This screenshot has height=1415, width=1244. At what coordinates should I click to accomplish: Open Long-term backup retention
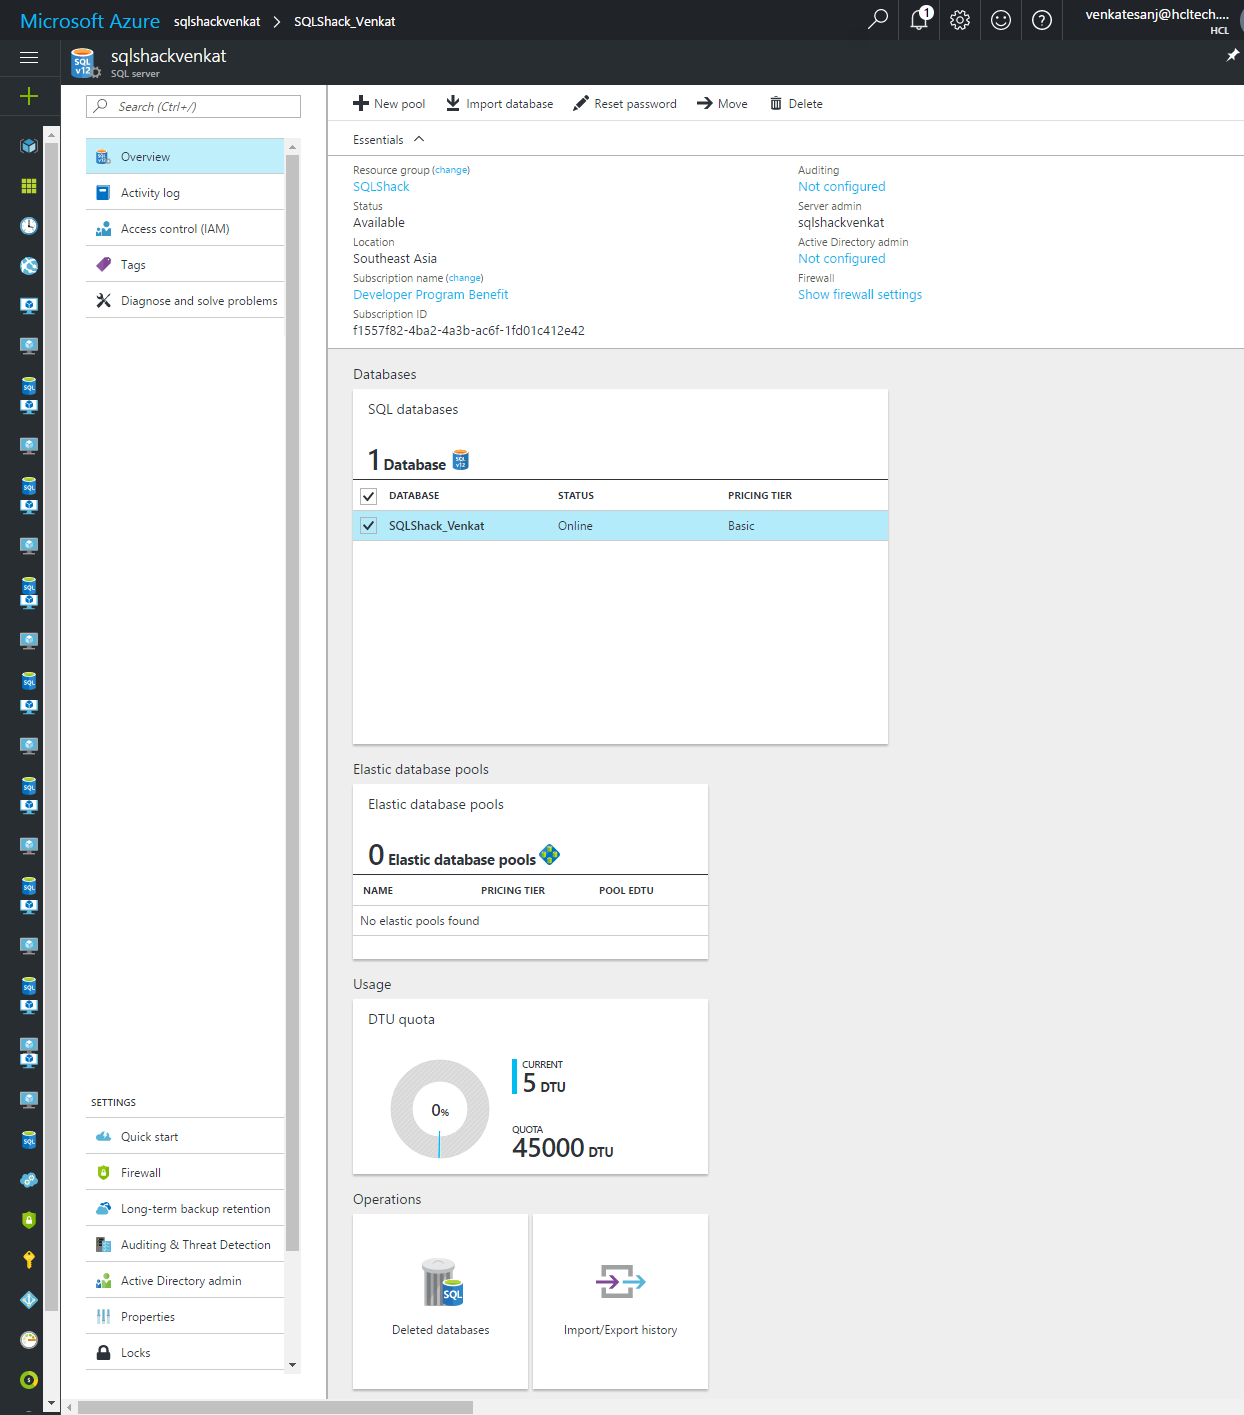pos(185,1209)
